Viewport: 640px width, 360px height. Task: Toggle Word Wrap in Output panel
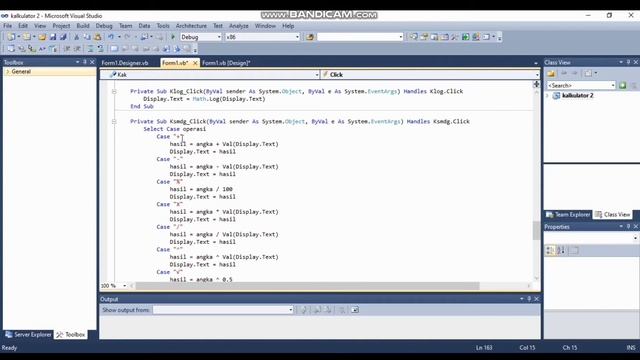point(355,310)
